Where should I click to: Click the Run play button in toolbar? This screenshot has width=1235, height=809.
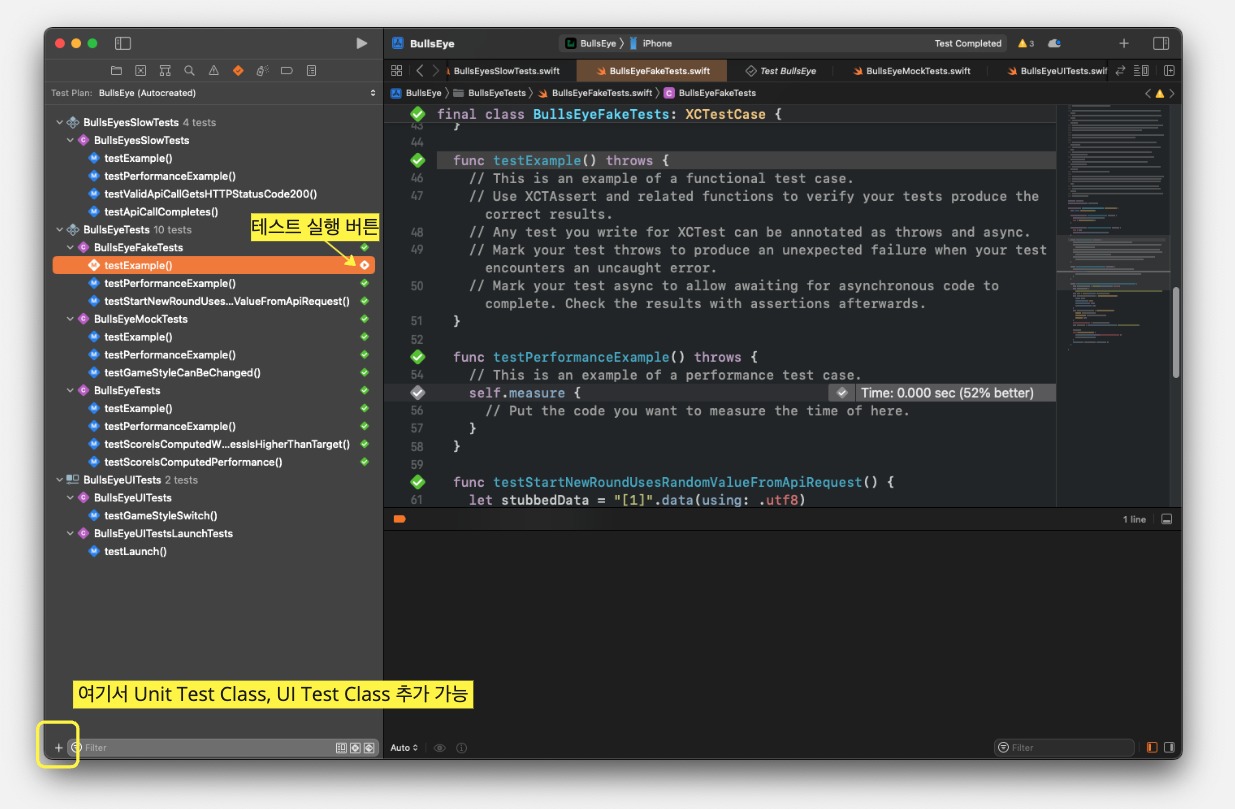362,43
